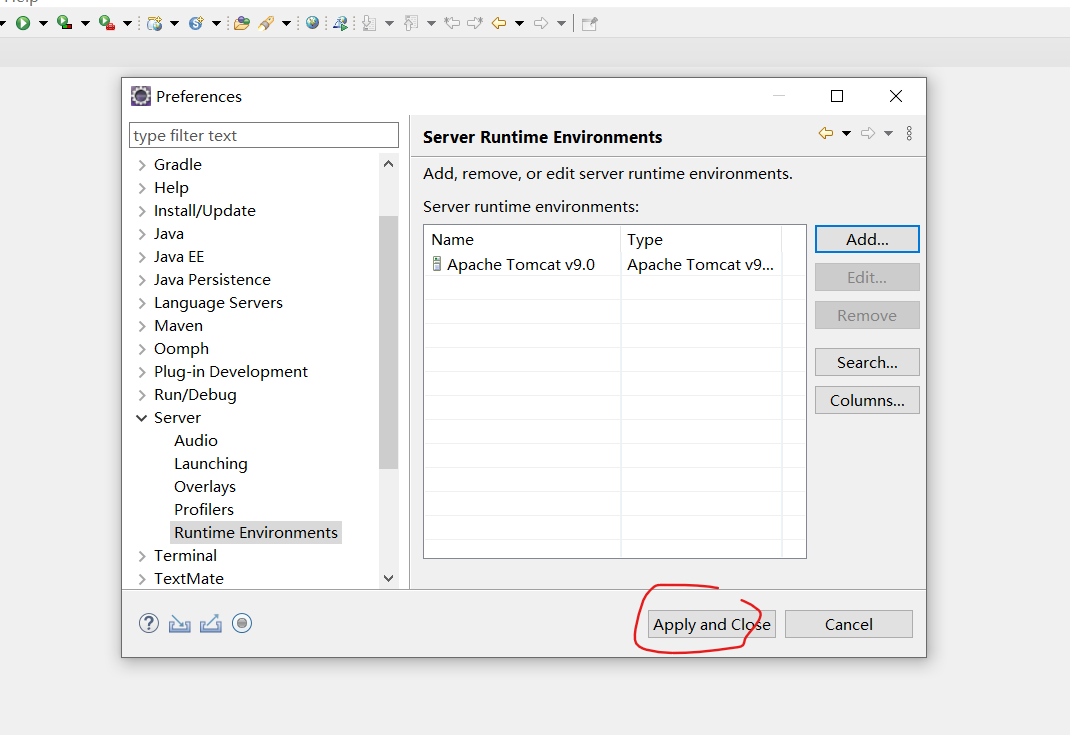
Task: Click the Open Type folder icon
Action: 242,23
